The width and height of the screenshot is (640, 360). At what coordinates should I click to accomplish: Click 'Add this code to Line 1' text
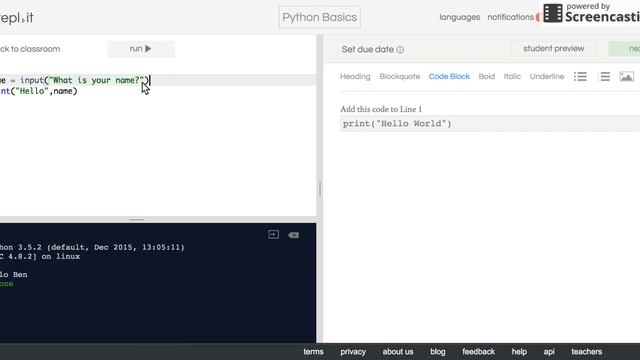381,109
